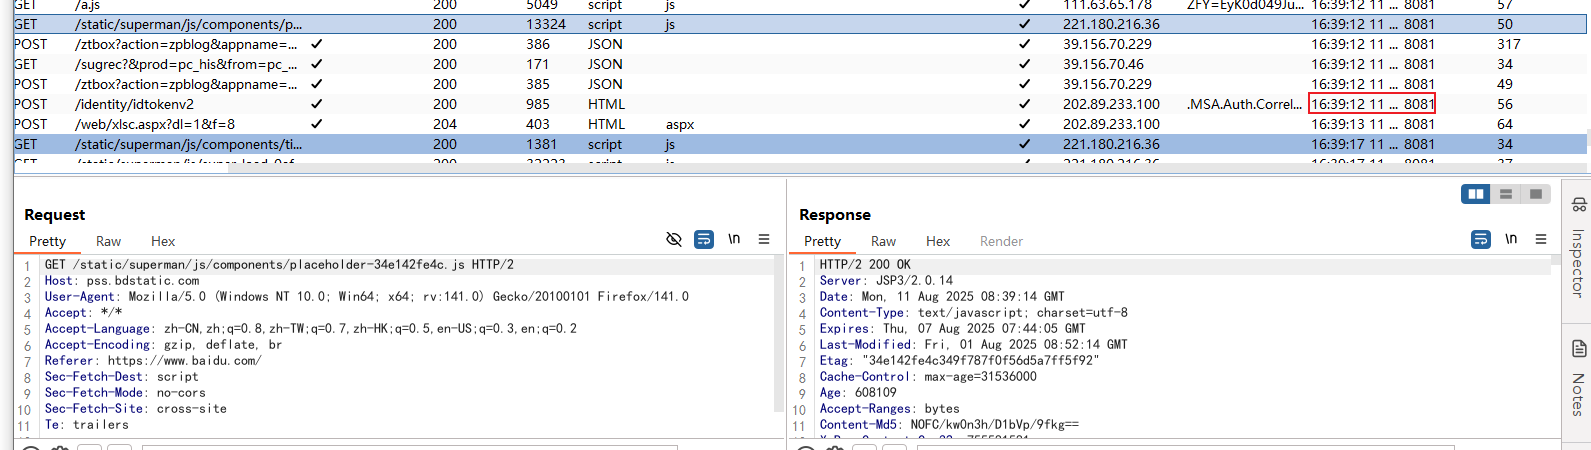This screenshot has height=450, width=1591.
Task: Click the Age: 608109 line
Action: [x=858, y=393]
